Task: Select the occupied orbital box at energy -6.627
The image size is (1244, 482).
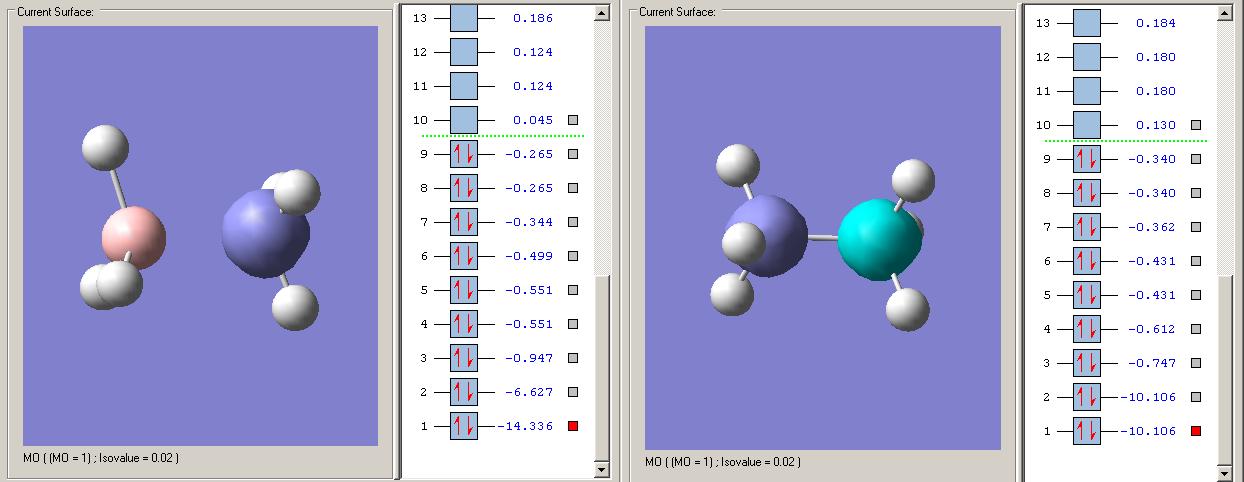Action: point(464,392)
